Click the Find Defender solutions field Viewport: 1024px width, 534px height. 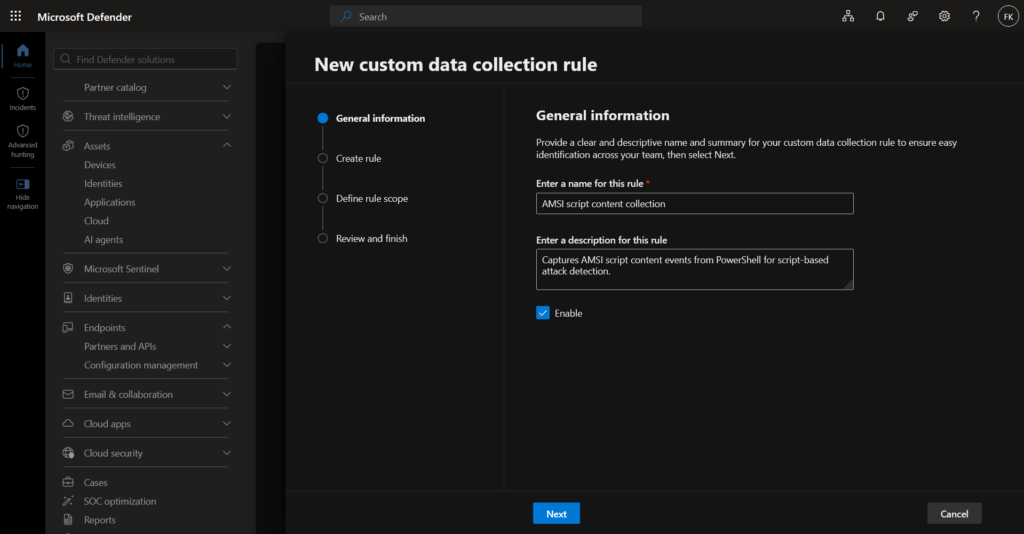click(x=145, y=59)
